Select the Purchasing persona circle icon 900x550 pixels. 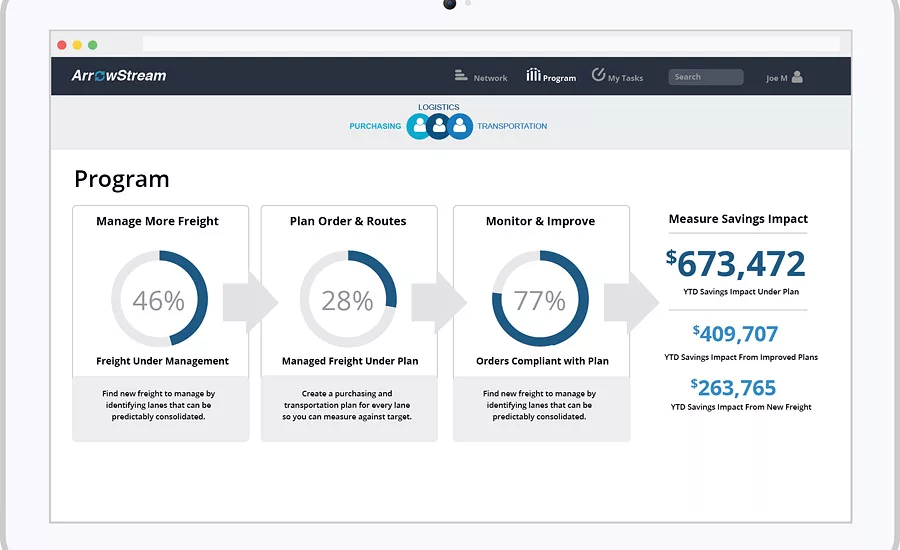pyautogui.click(x=420, y=126)
